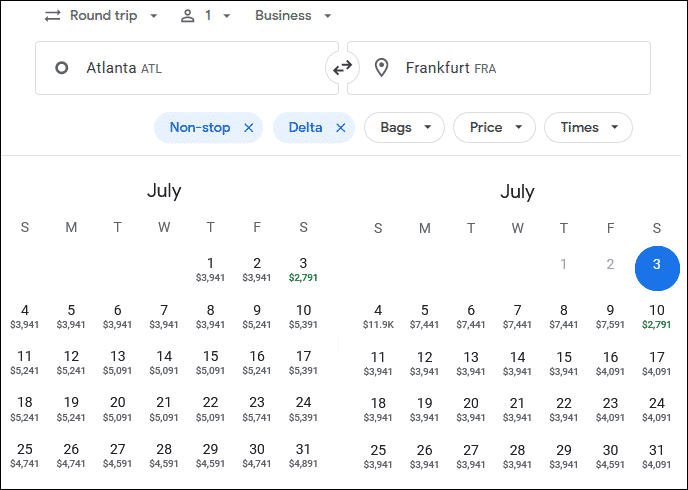Click the Atlanta origin circle icon
The height and width of the screenshot is (490, 688).
(61, 68)
